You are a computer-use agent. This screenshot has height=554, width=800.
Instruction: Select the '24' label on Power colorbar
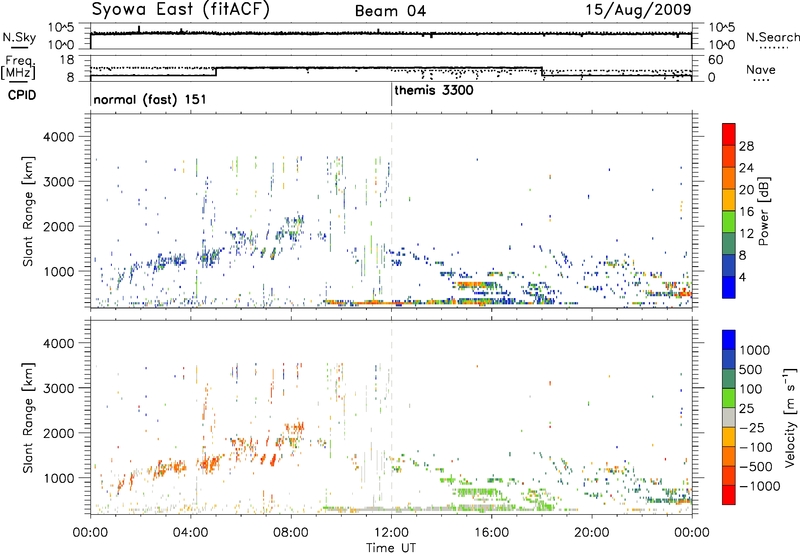click(x=746, y=168)
